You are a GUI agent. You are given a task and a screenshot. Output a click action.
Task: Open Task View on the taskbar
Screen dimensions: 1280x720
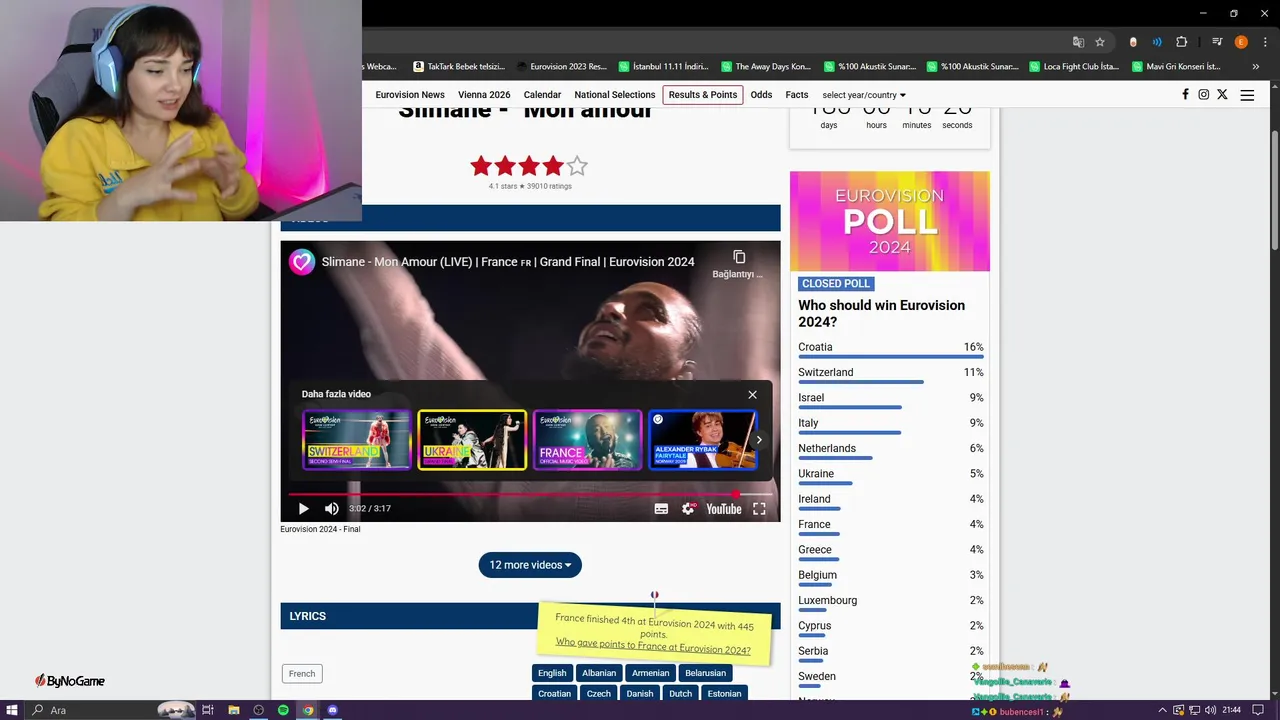(208, 710)
